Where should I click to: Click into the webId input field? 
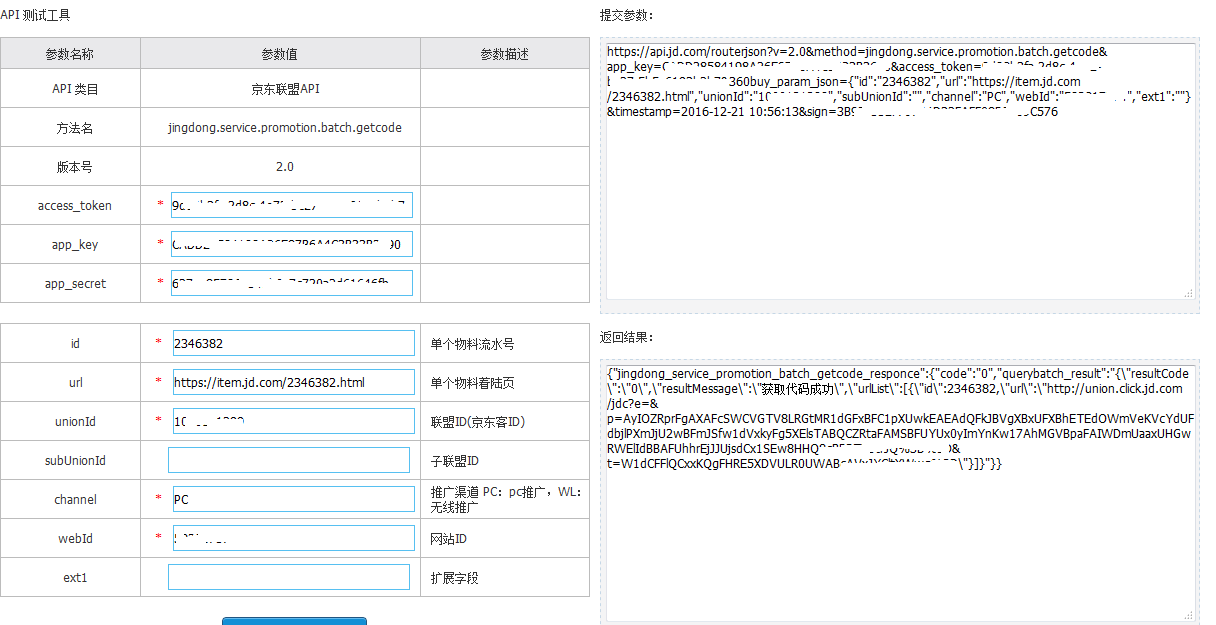click(x=293, y=538)
